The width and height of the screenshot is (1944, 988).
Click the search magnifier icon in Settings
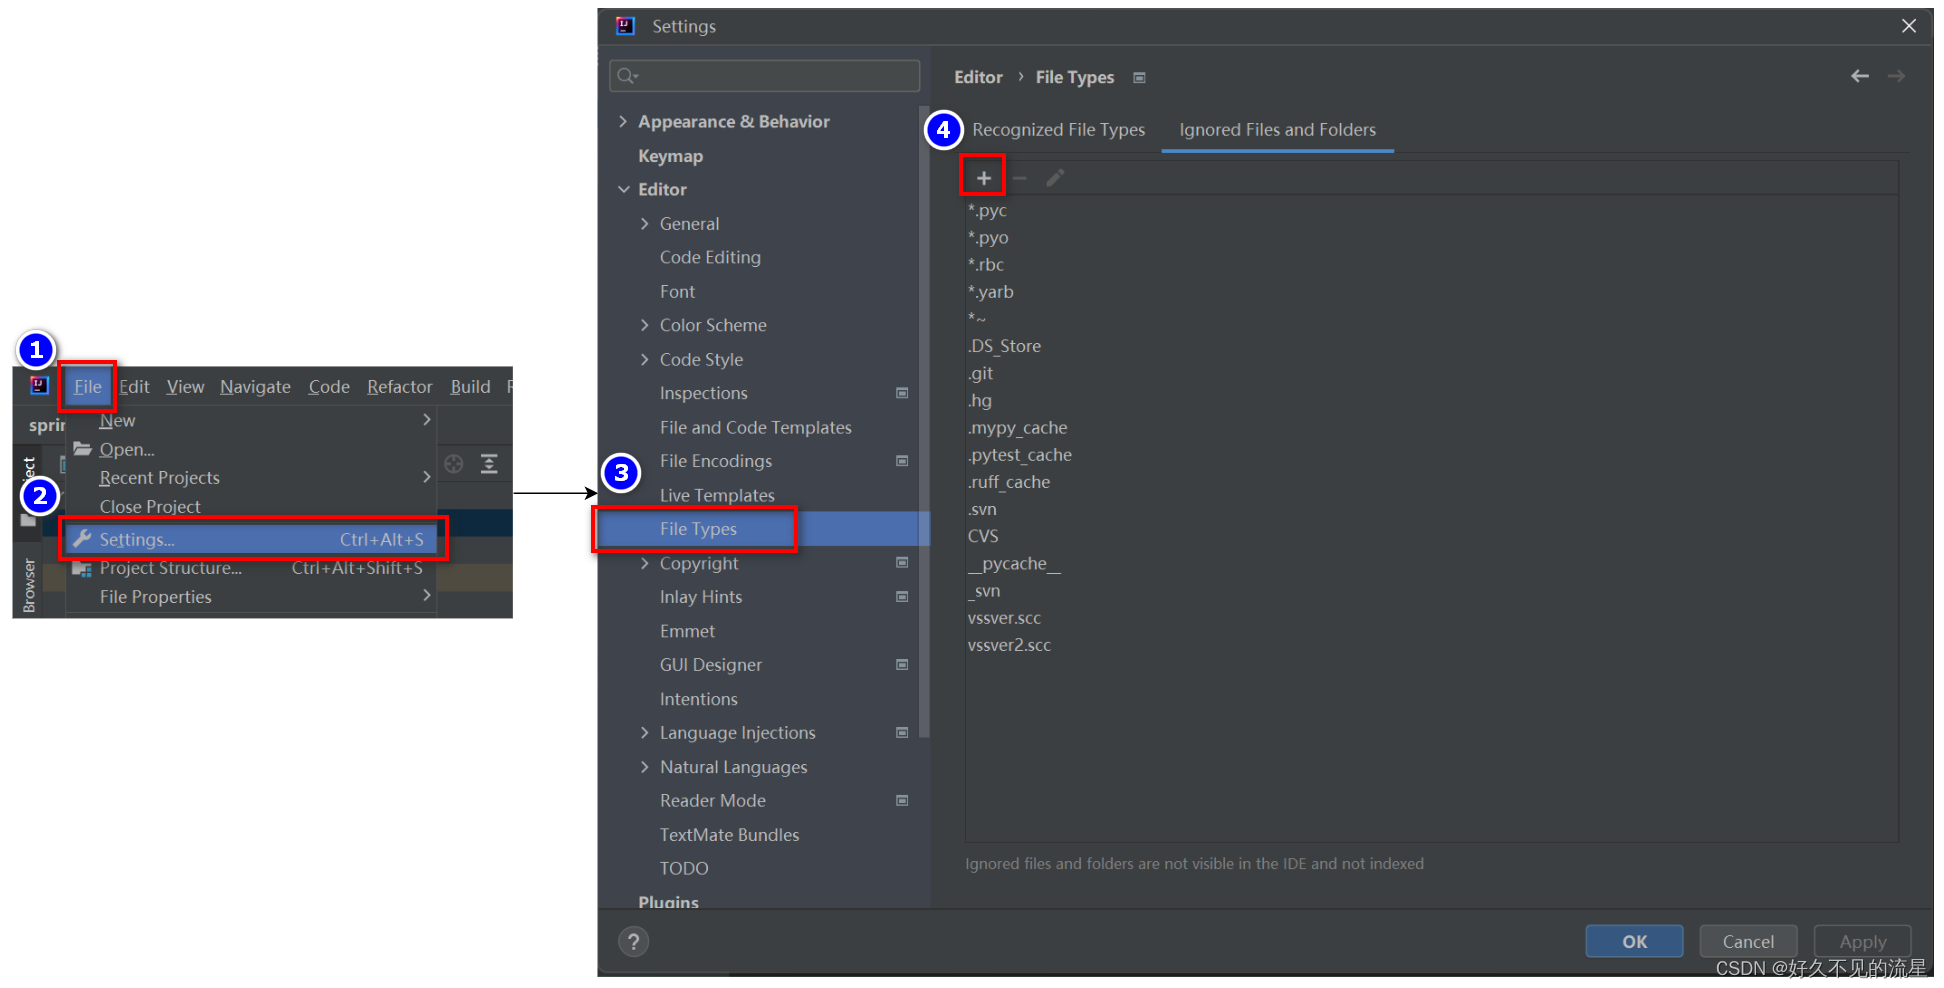pos(627,76)
